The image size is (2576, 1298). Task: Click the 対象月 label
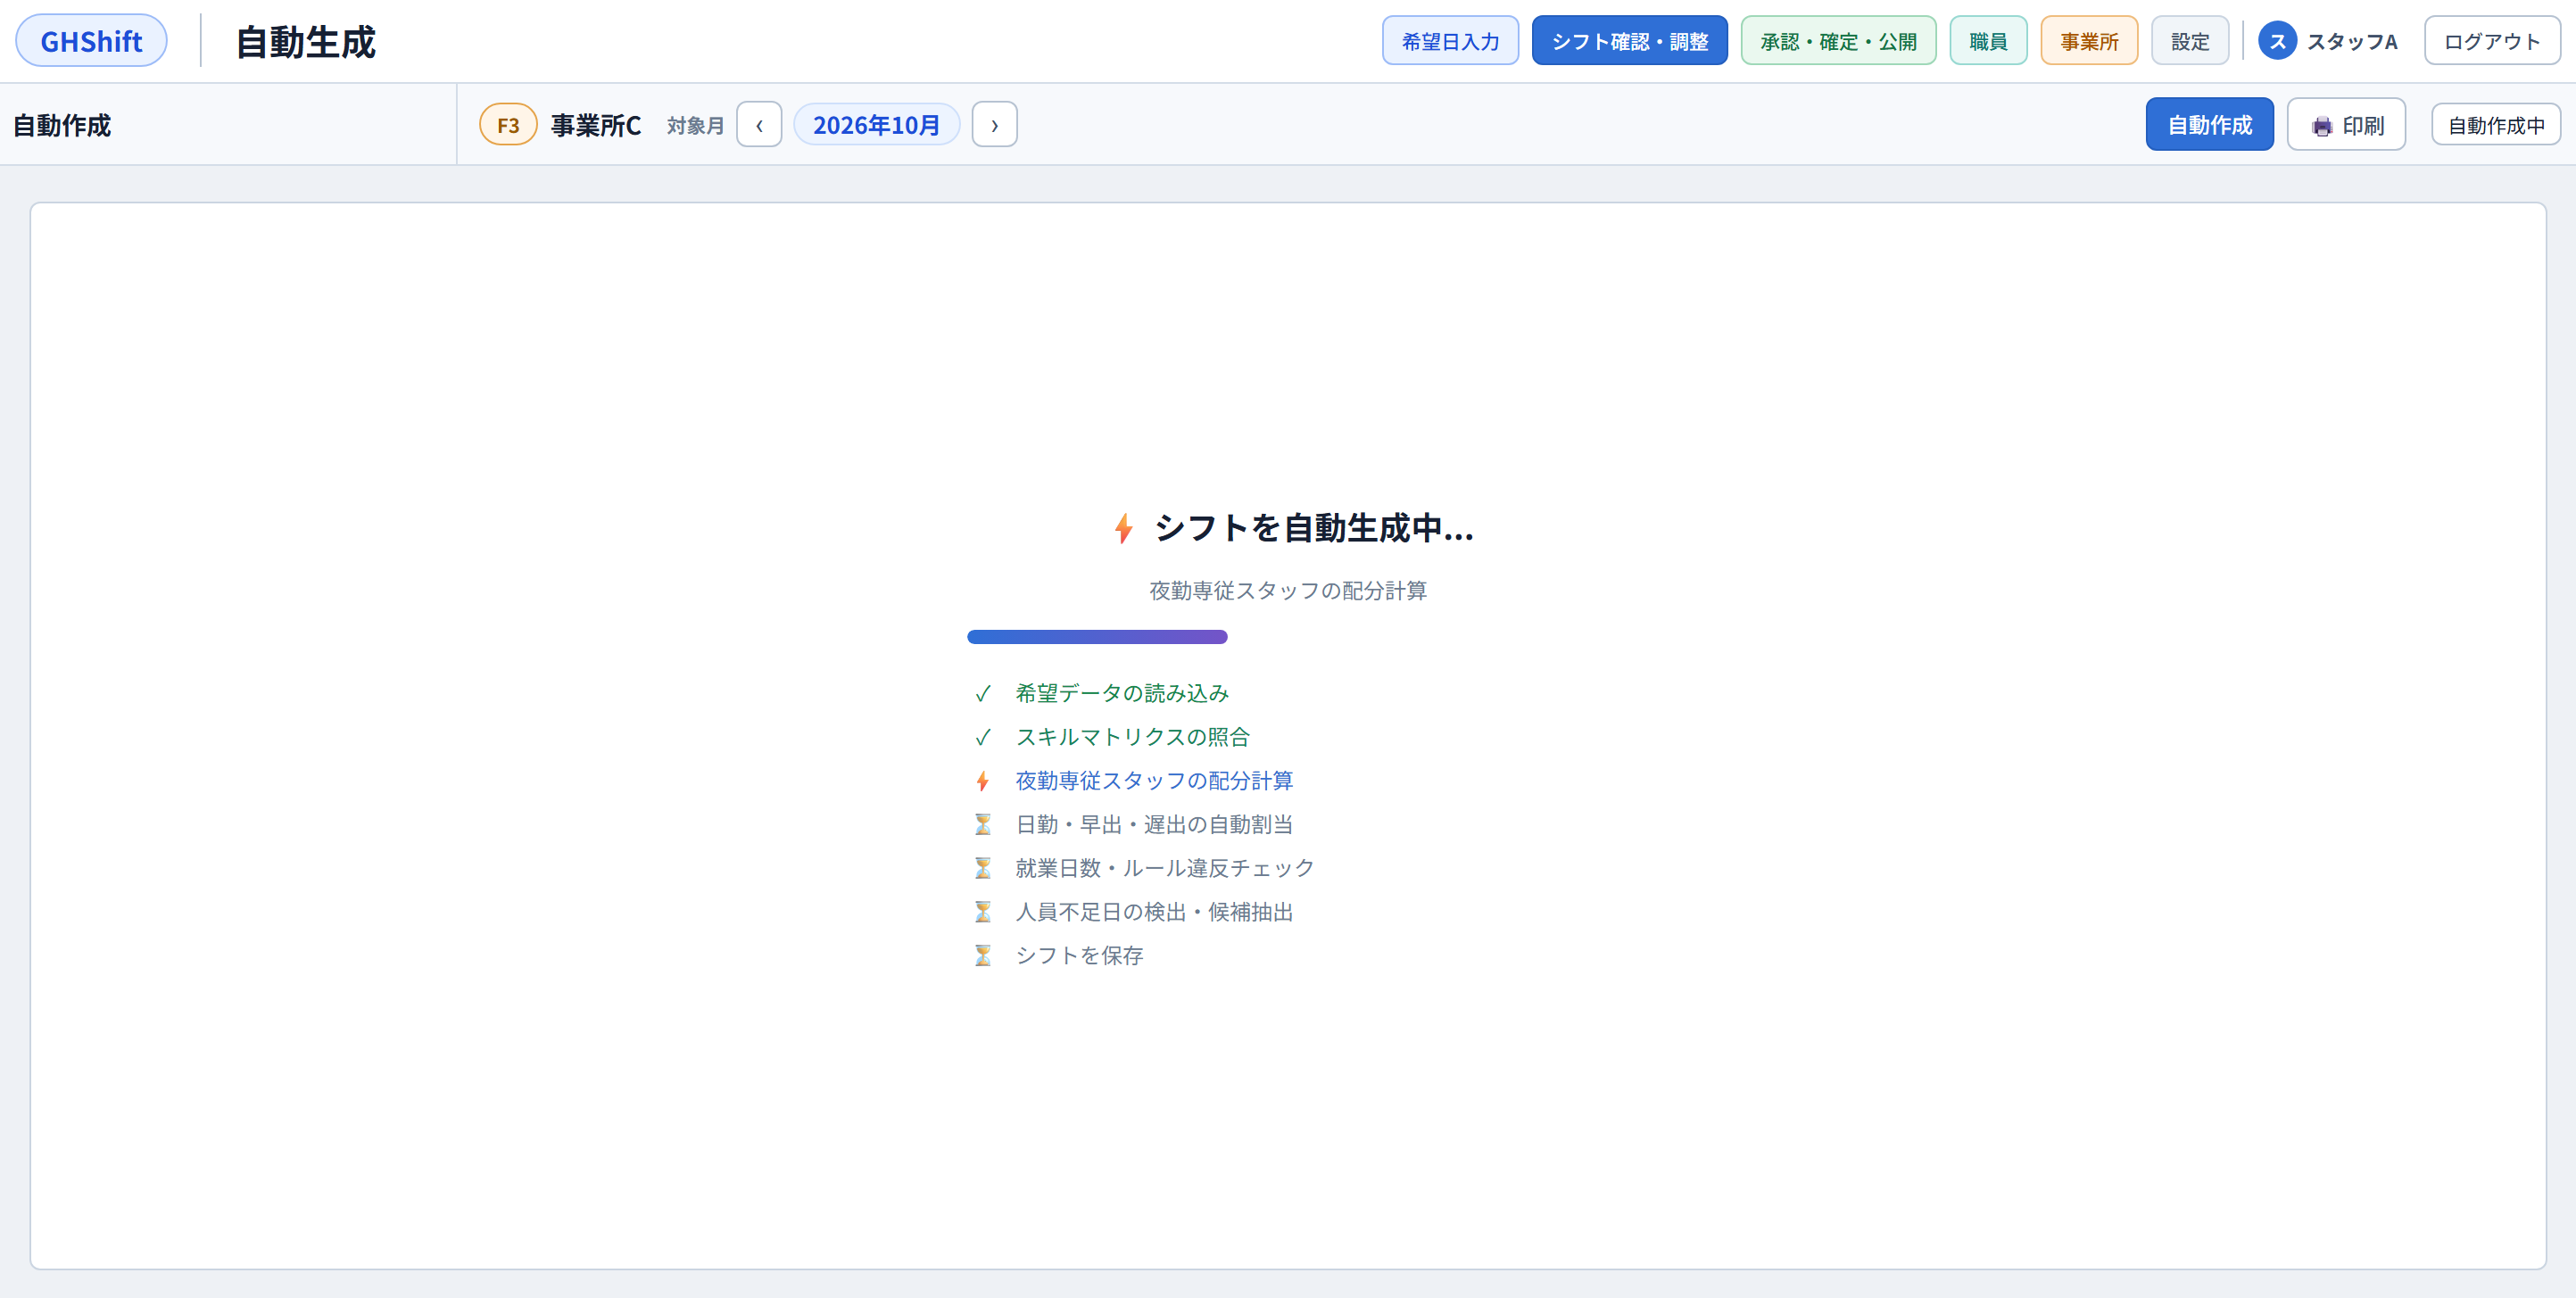[695, 126]
